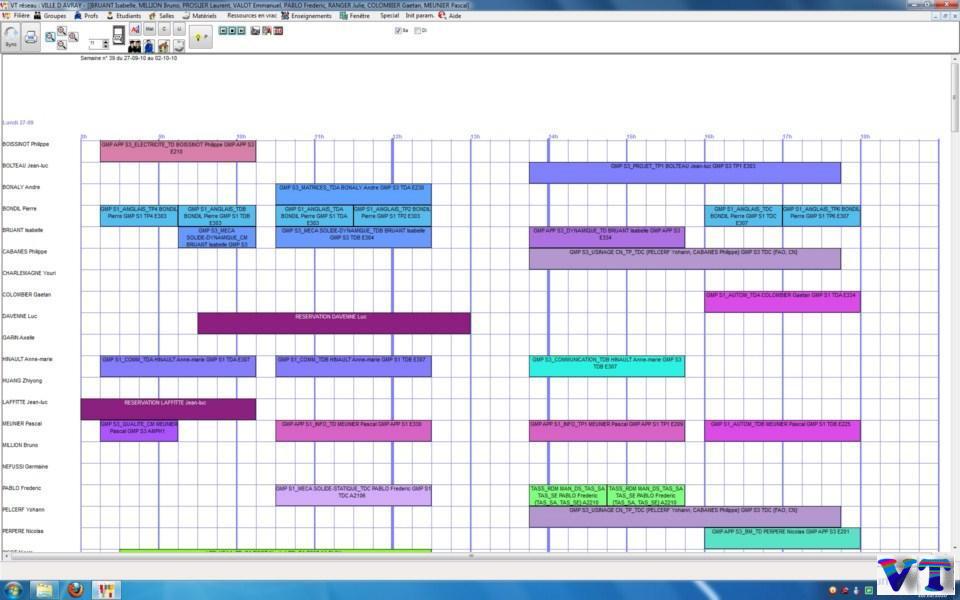The height and width of the screenshot is (600, 960).
Task: Click the Sync refresh button
Action: coord(11,38)
